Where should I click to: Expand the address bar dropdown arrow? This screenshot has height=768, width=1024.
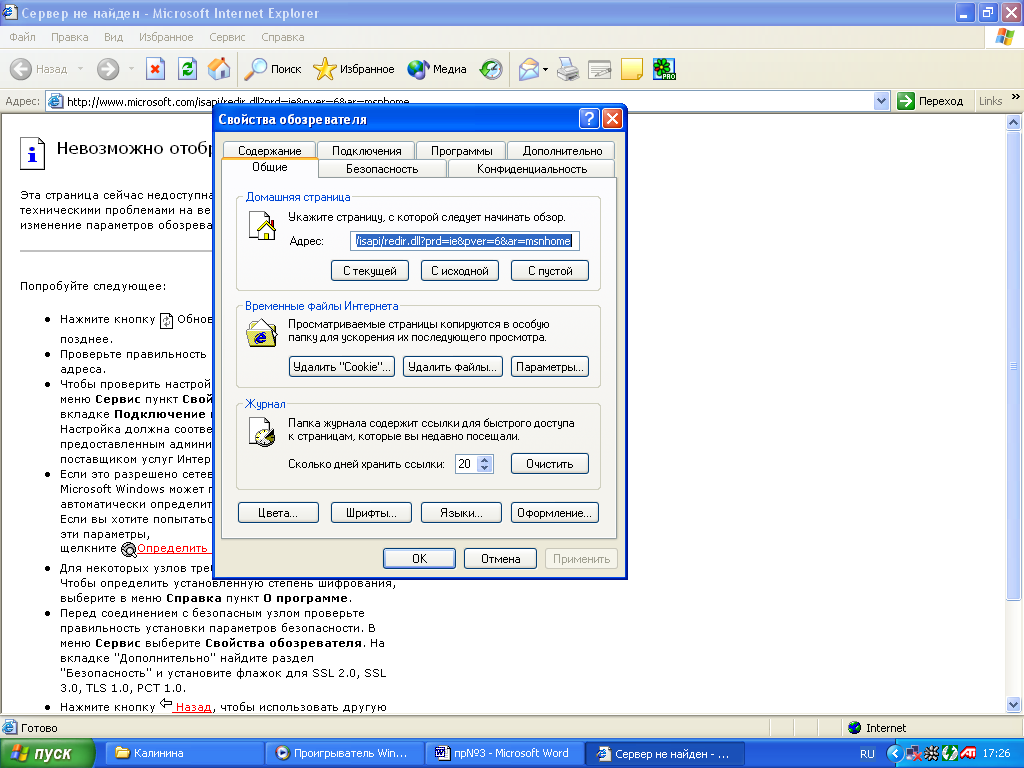tap(881, 101)
